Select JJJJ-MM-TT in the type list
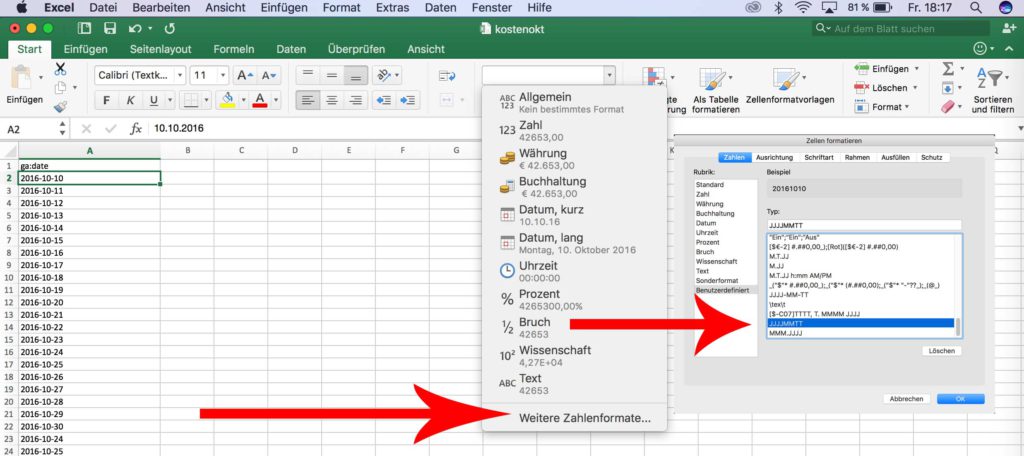Screen dimensions: 1024x456 pos(788,295)
